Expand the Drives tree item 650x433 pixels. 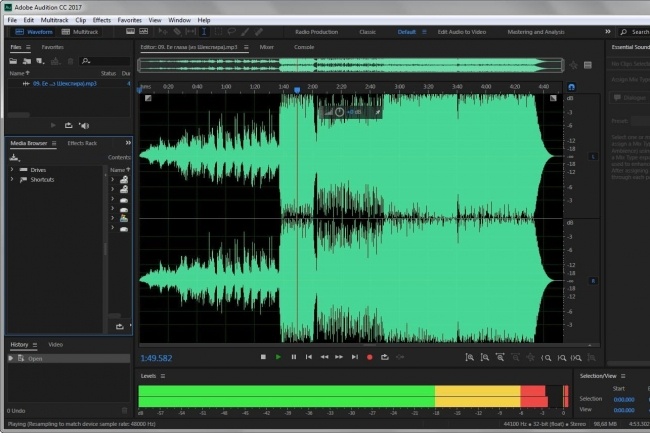click(x=12, y=170)
